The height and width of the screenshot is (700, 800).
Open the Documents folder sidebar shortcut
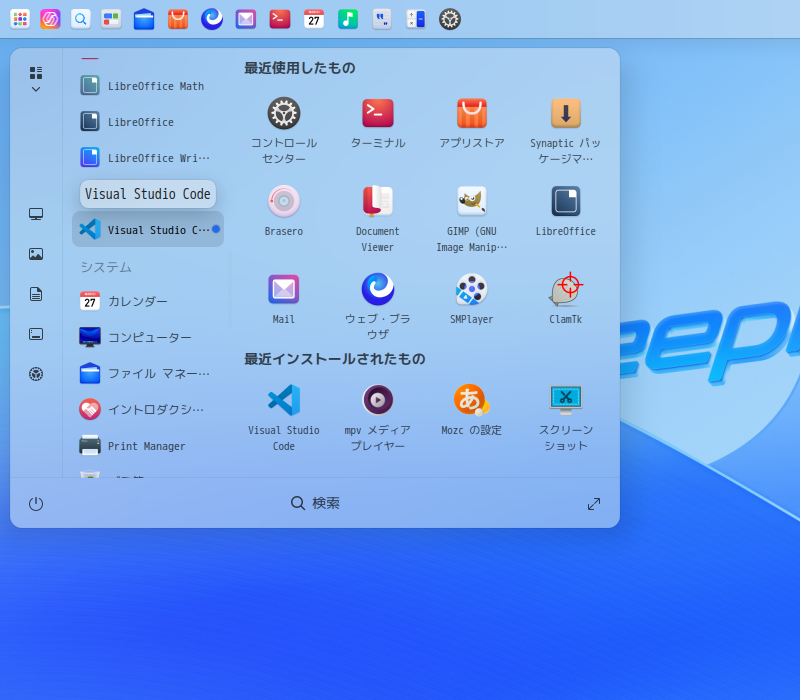tap(36, 294)
